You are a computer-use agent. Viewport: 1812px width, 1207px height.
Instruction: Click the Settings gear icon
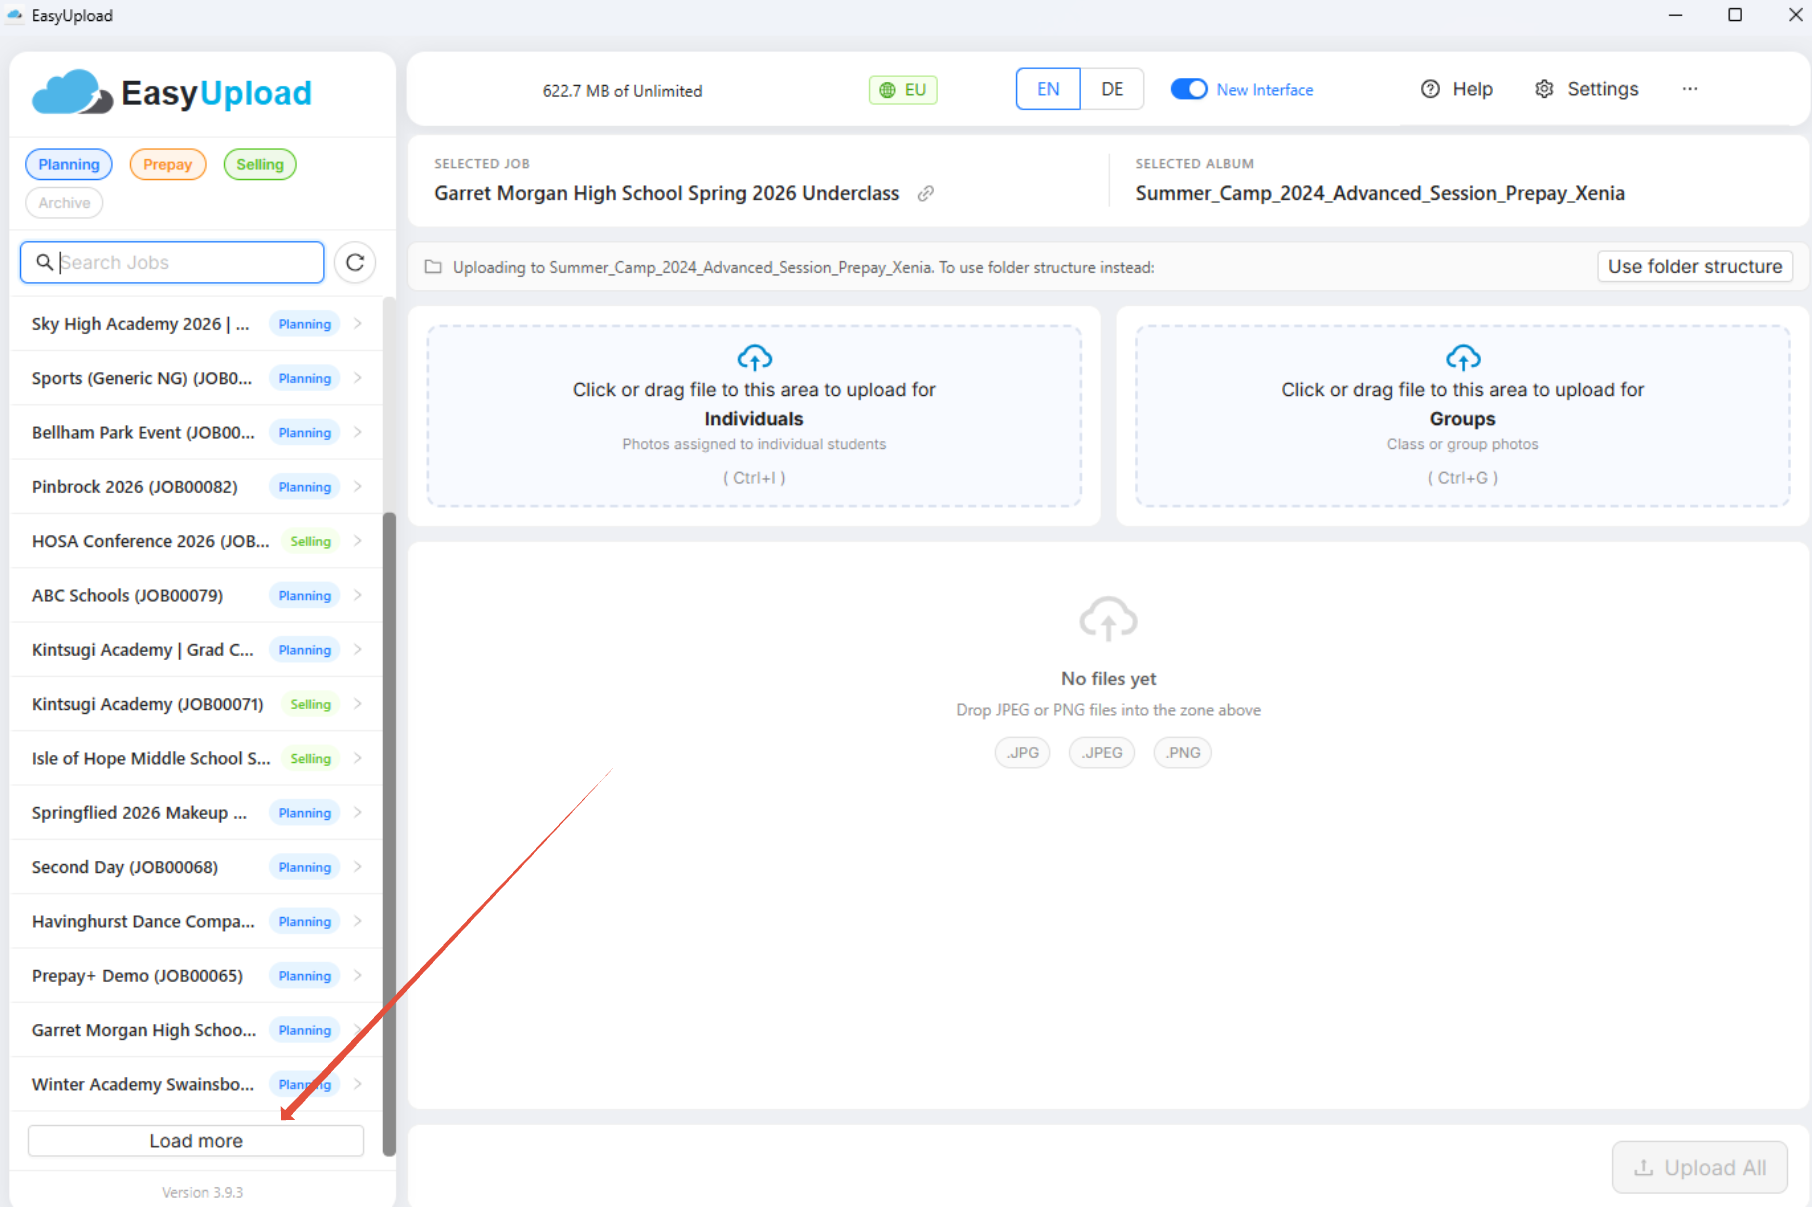click(1544, 89)
